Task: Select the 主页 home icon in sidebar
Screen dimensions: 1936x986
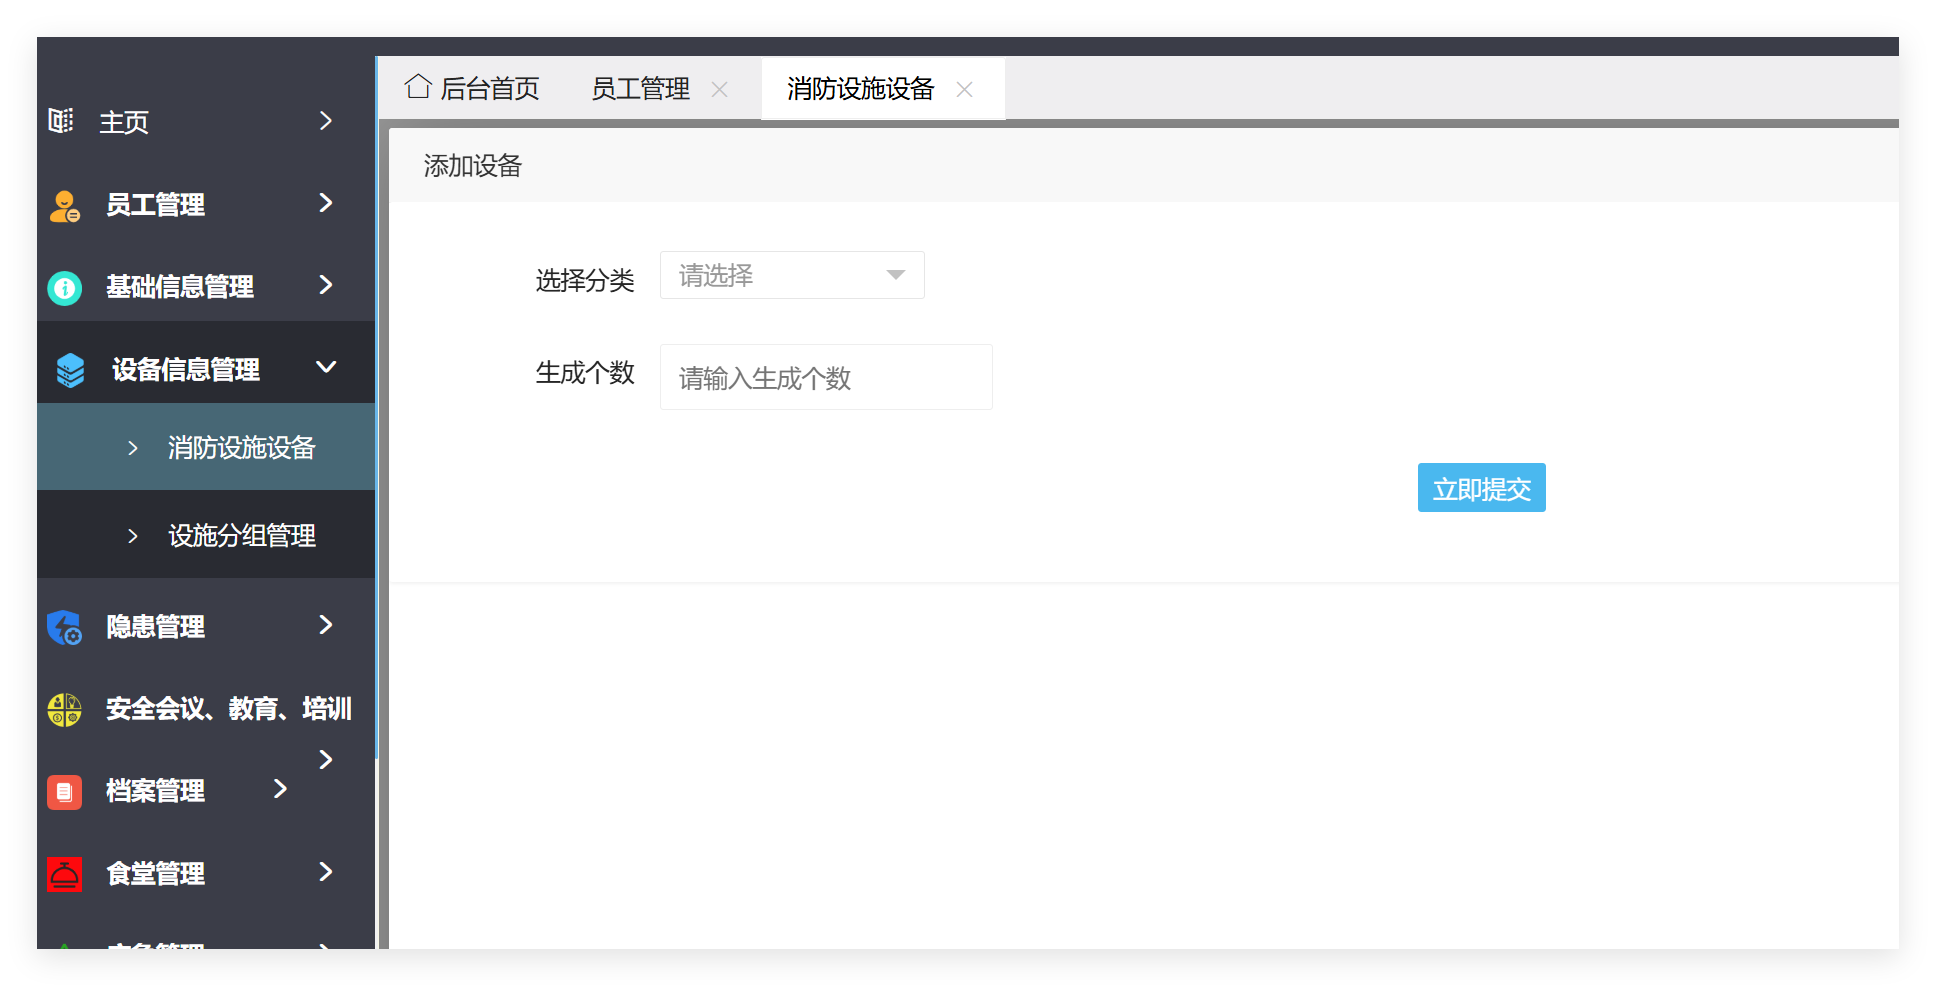Action: [61, 121]
